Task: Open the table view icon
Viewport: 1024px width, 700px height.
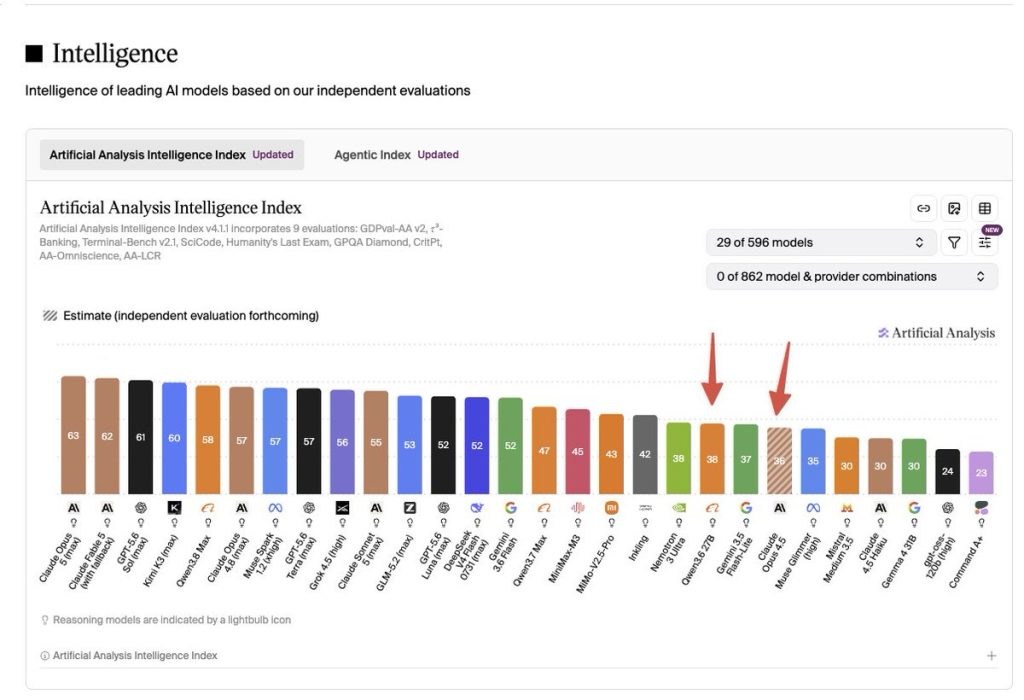Action: tap(985, 208)
